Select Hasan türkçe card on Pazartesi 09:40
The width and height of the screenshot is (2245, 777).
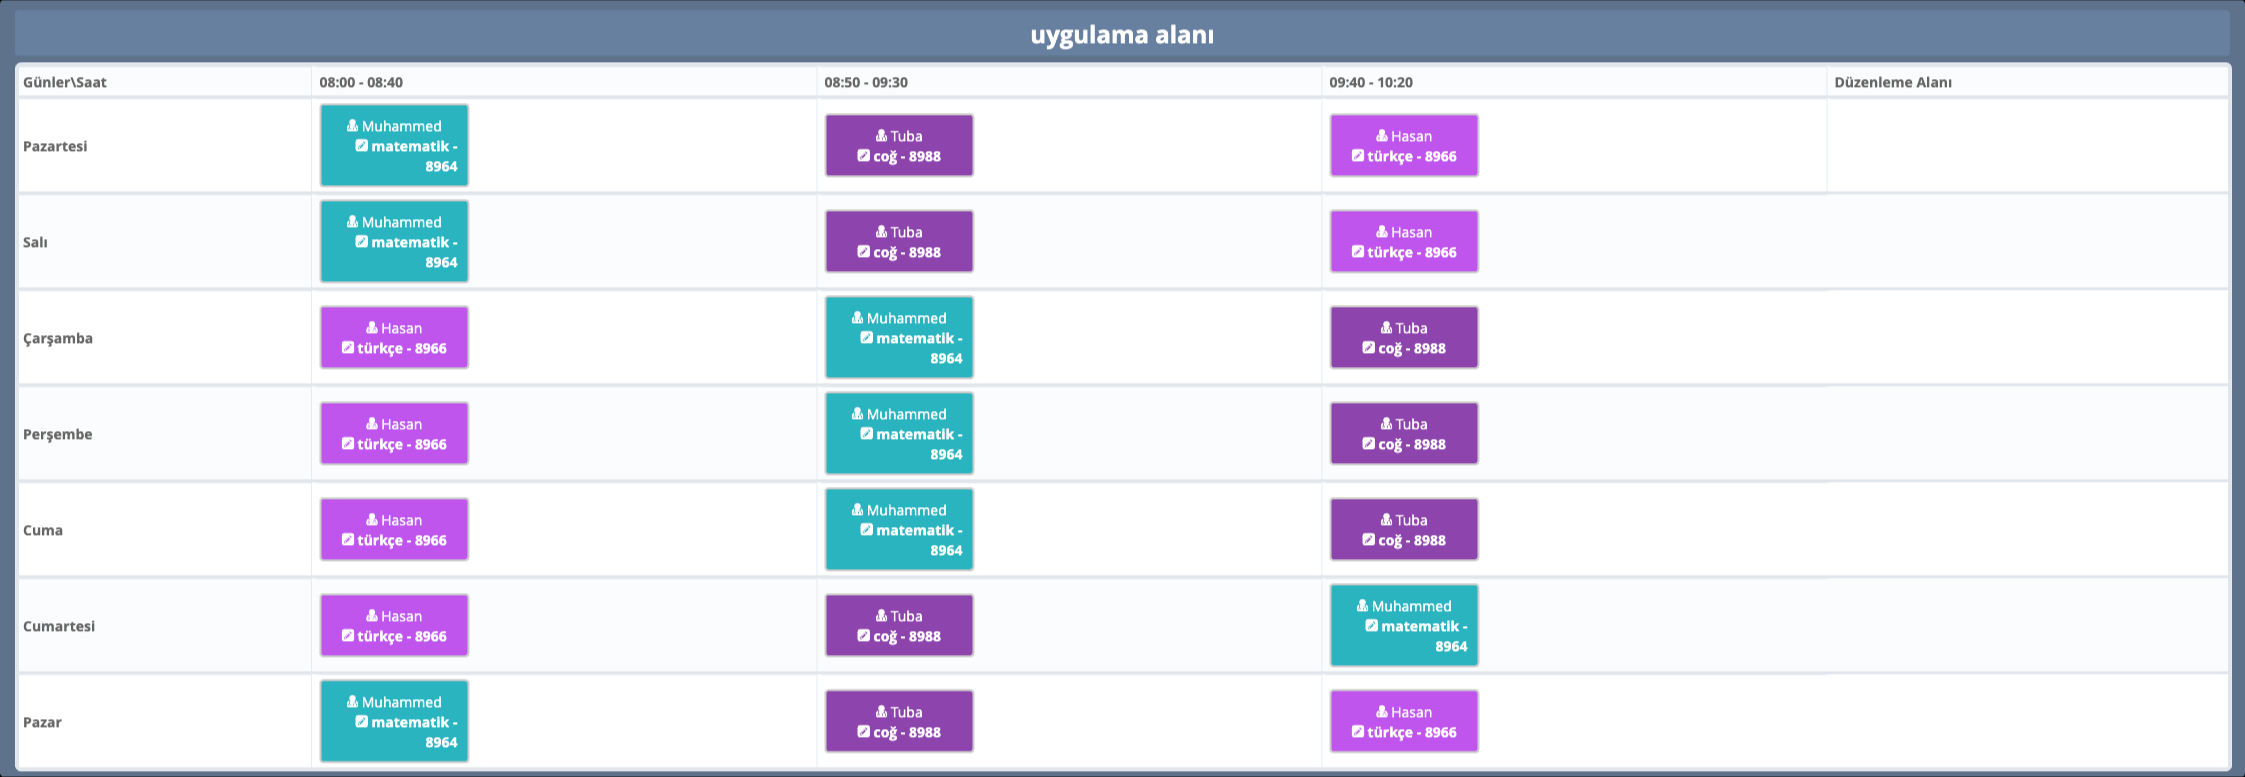[x=1403, y=146]
